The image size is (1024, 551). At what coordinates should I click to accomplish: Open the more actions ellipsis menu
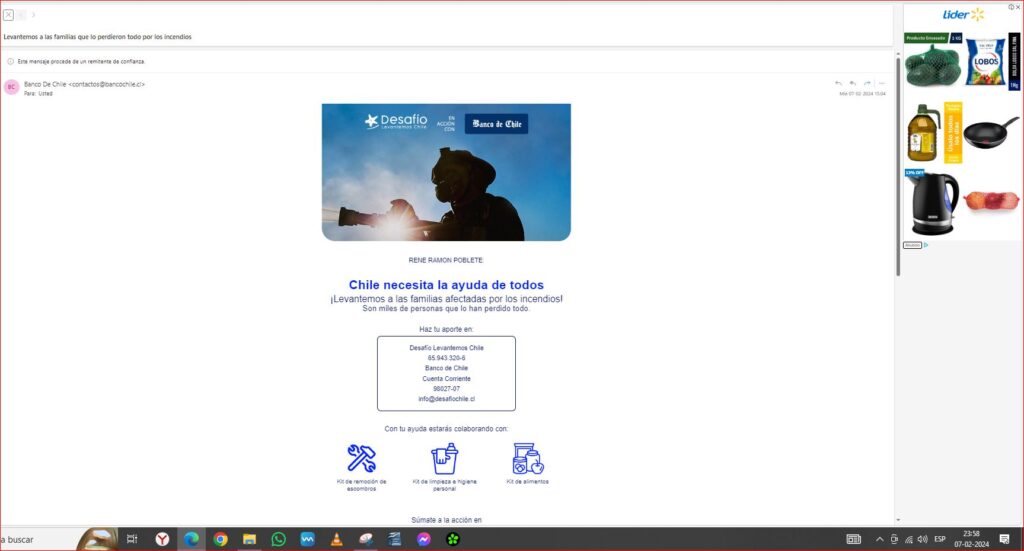[x=882, y=84]
